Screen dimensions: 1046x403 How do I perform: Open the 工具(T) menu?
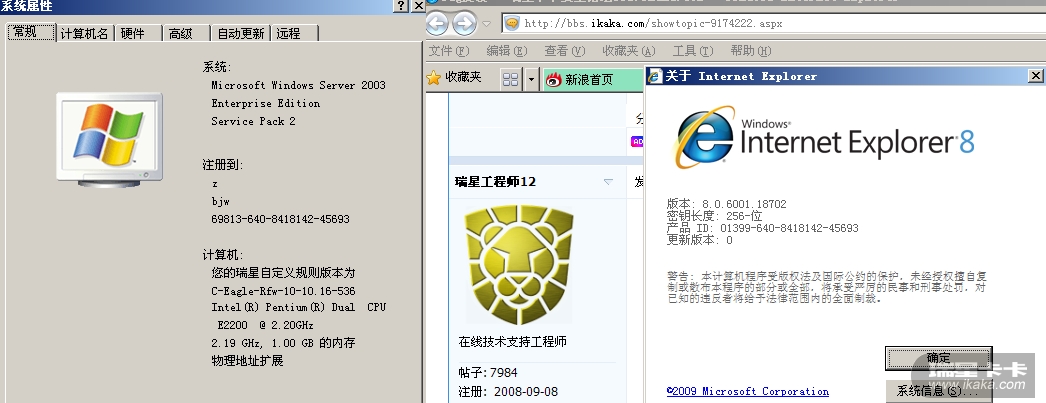pos(692,51)
